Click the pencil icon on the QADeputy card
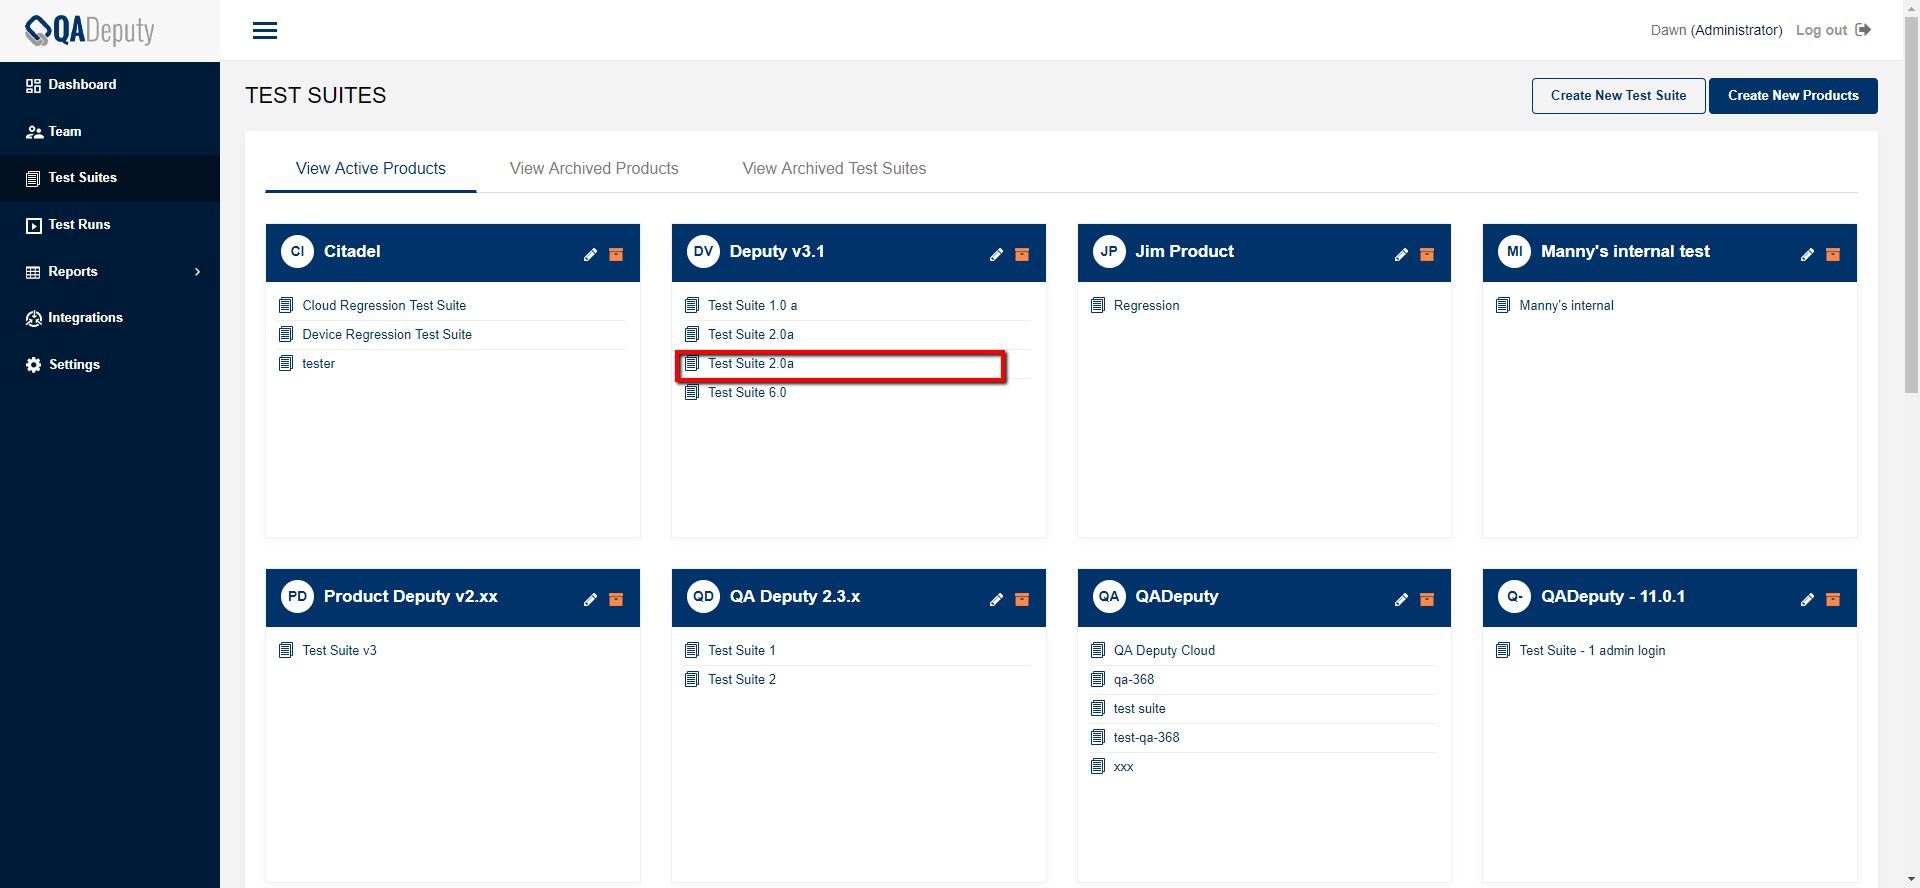Viewport: 1920px width, 888px height. pos(1401,600)
